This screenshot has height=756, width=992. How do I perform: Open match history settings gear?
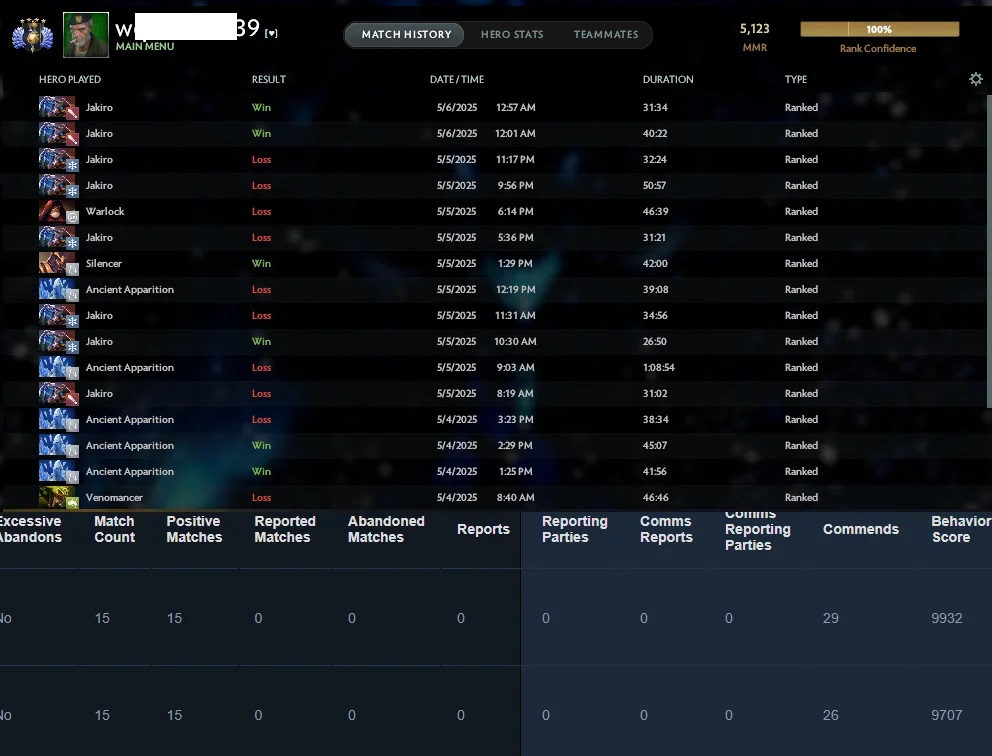click(x=976, y=78)
